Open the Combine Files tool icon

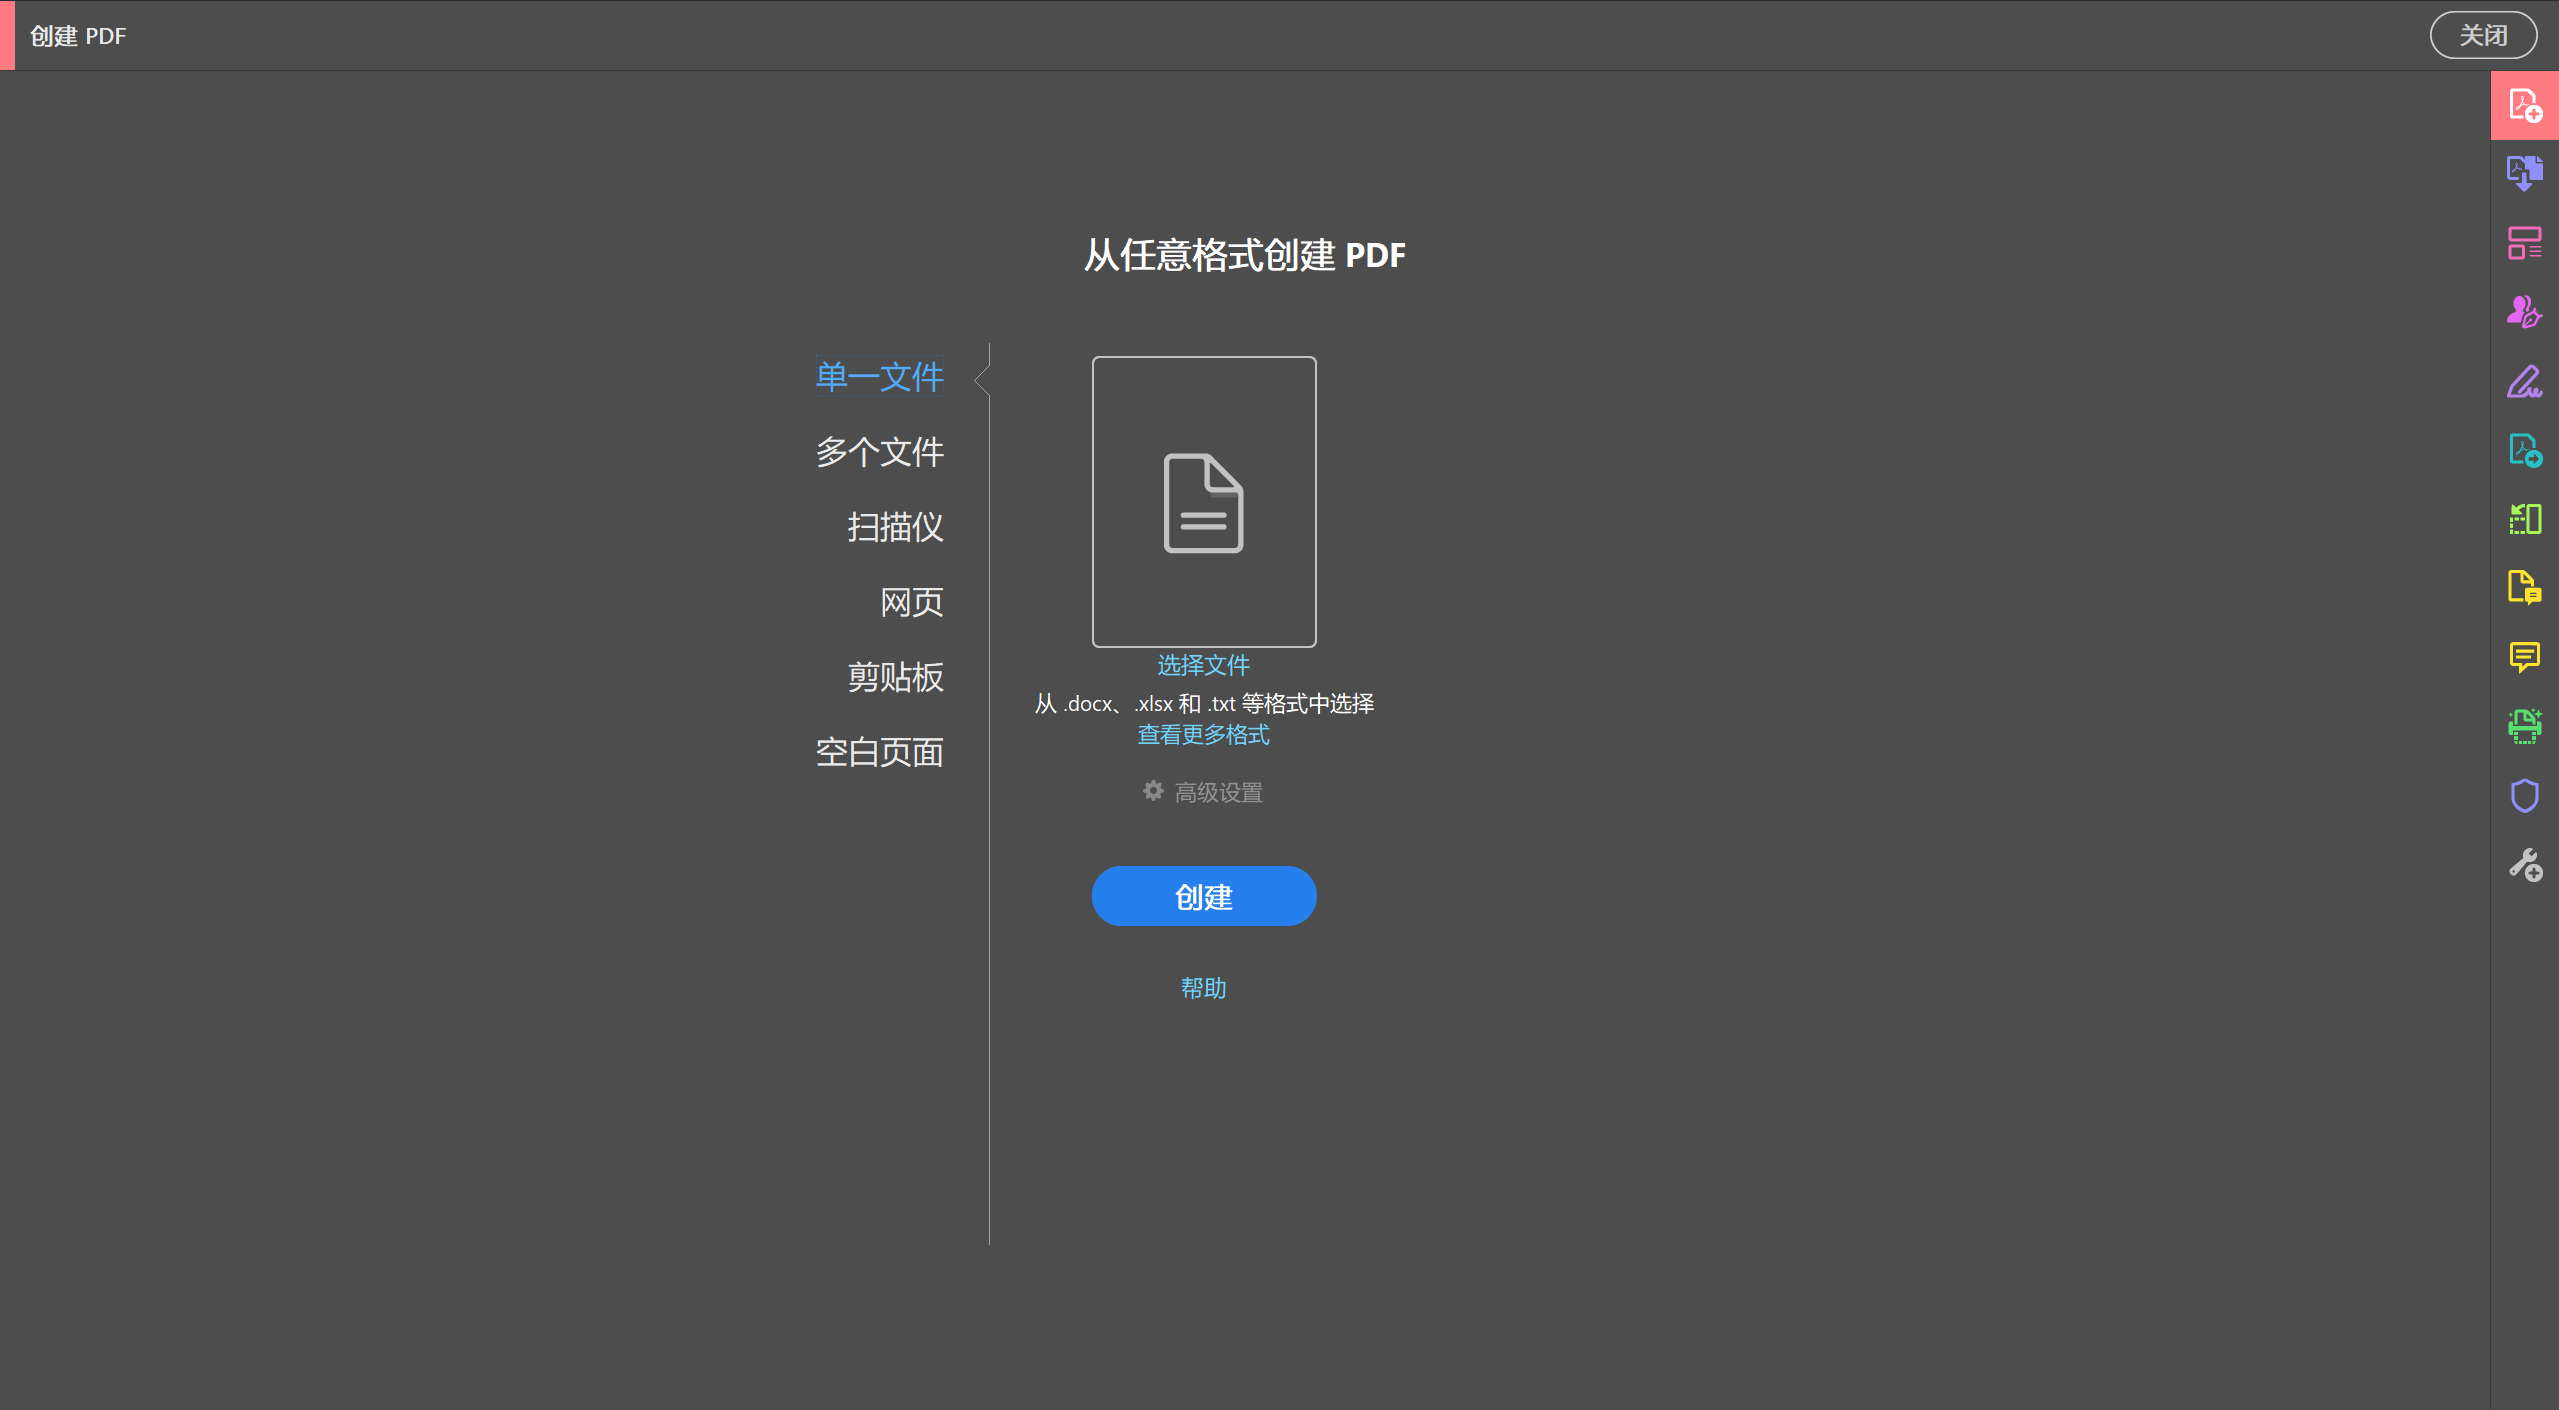2524,173
